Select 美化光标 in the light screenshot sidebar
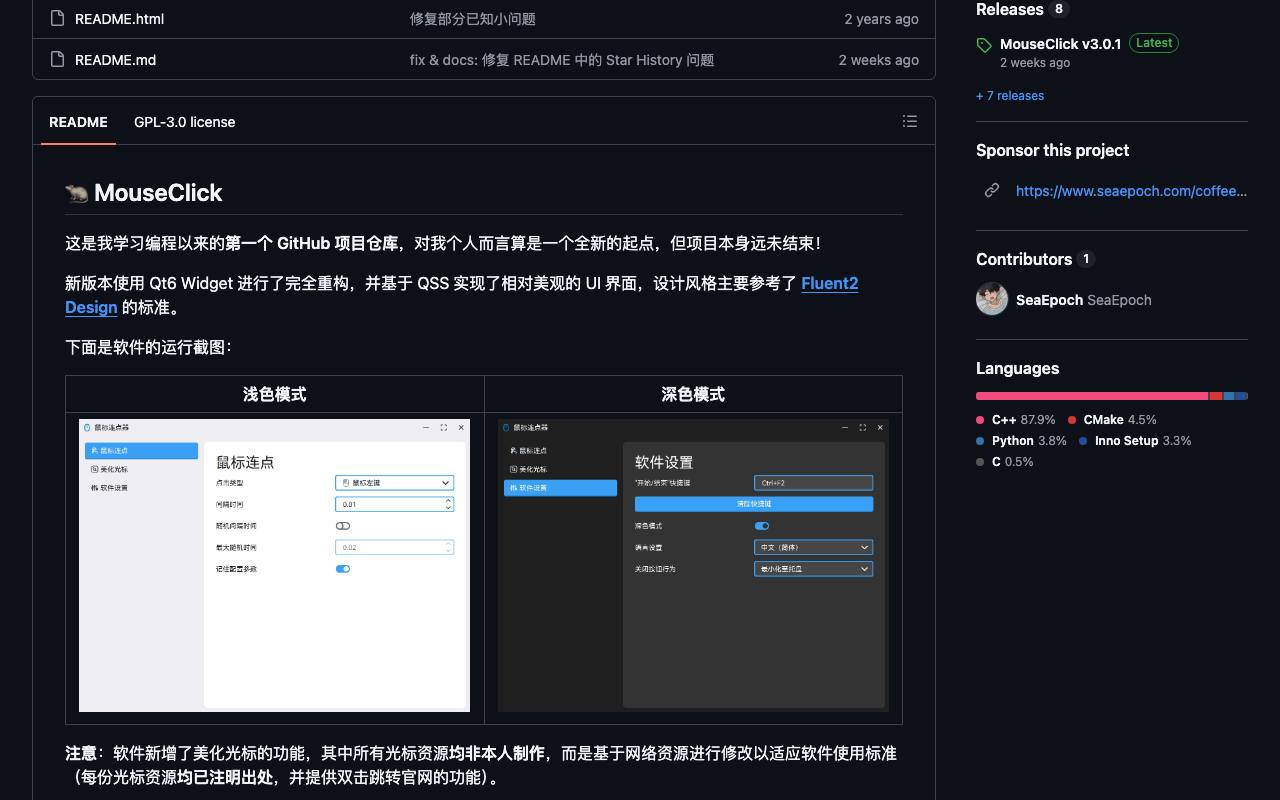Screen dimensions: 1280x800 coord(141,469)
